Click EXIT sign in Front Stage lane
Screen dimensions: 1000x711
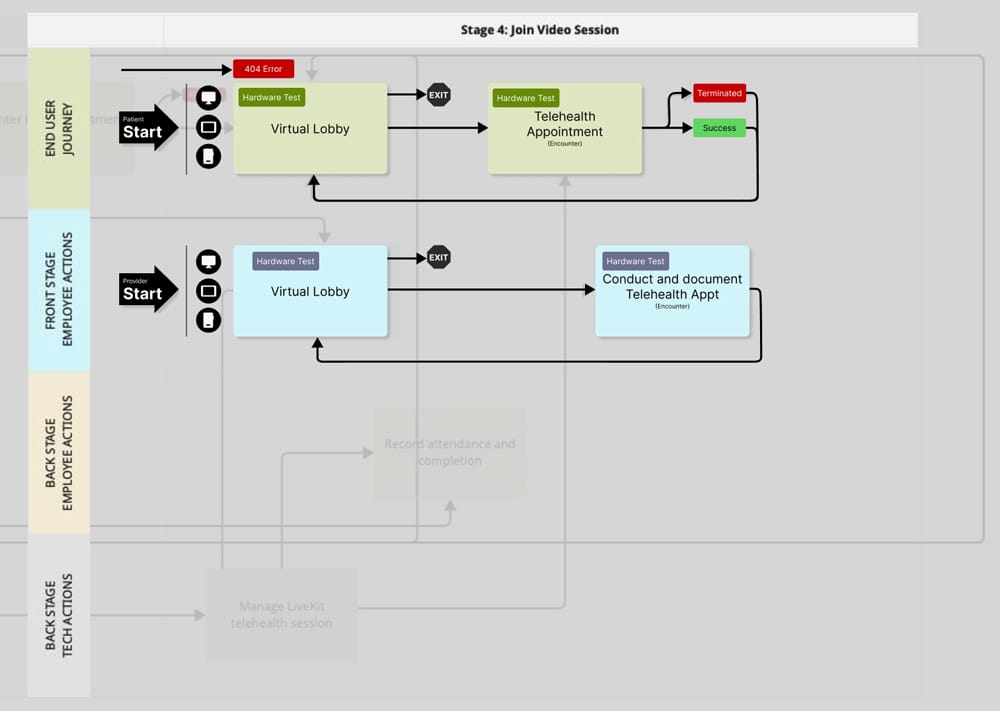click(x=439, y=258)
